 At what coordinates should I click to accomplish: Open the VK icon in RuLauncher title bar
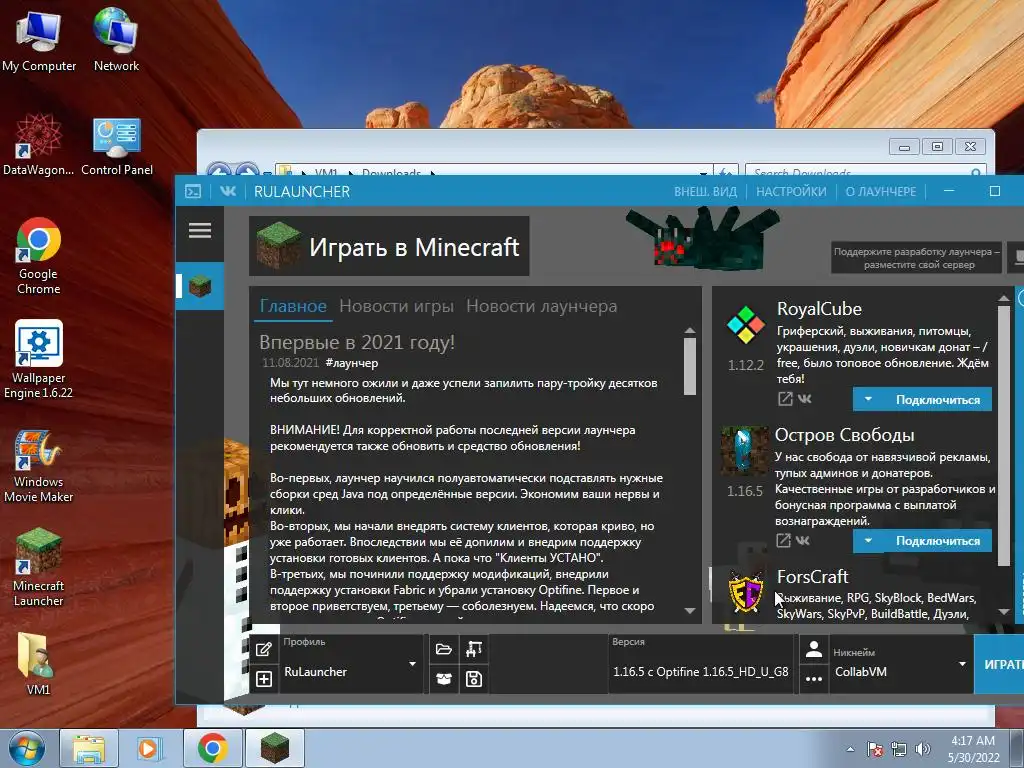228,191
